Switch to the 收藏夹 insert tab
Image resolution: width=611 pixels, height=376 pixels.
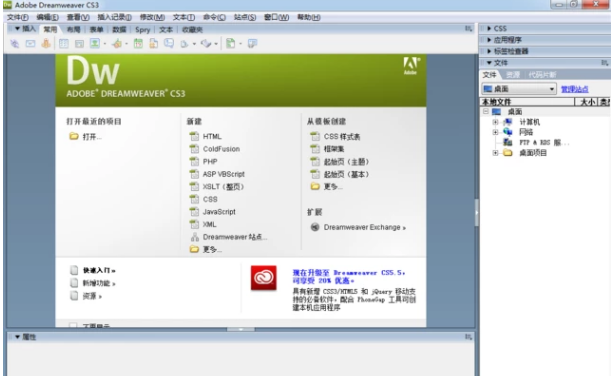pos(192,30)
